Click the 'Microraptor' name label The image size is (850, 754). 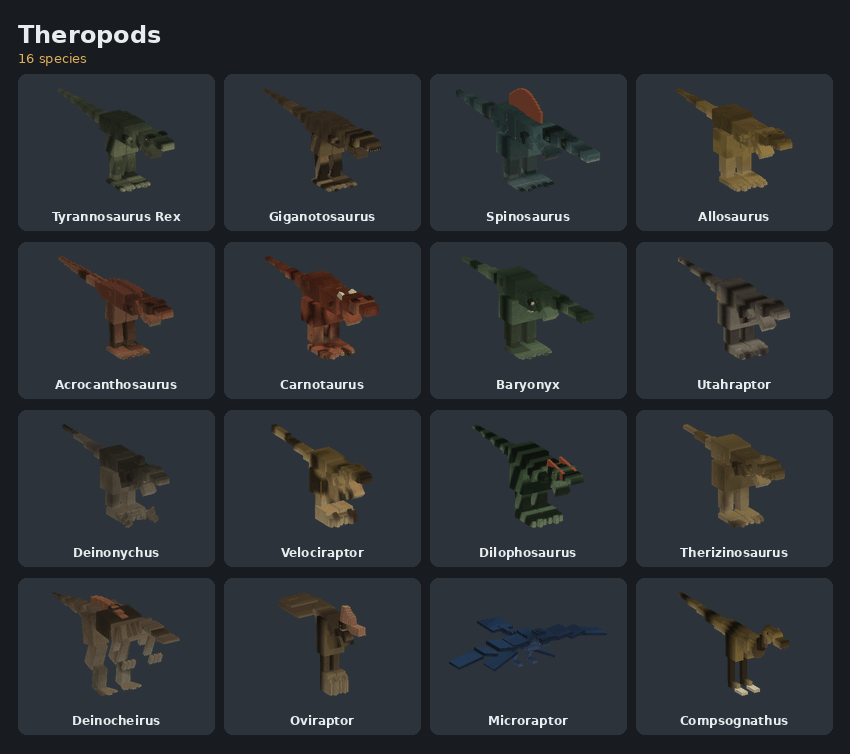click(528, 721)
